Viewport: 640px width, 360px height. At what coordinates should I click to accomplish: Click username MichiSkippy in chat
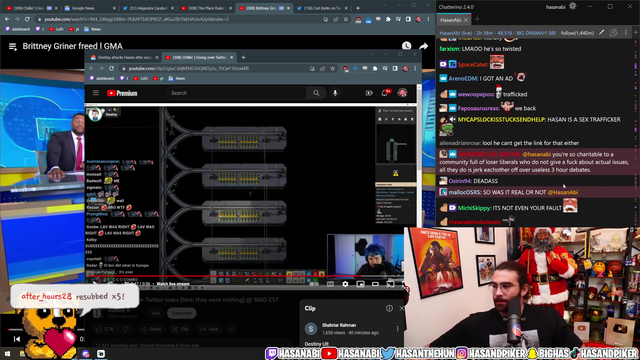(474, 208)
